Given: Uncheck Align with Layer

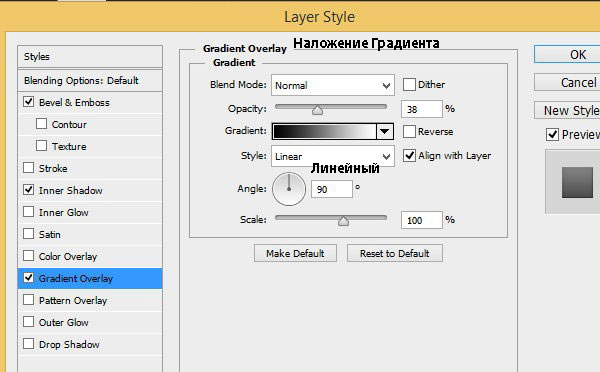Looking at the screenshot, I should click(x=409, y=155).
